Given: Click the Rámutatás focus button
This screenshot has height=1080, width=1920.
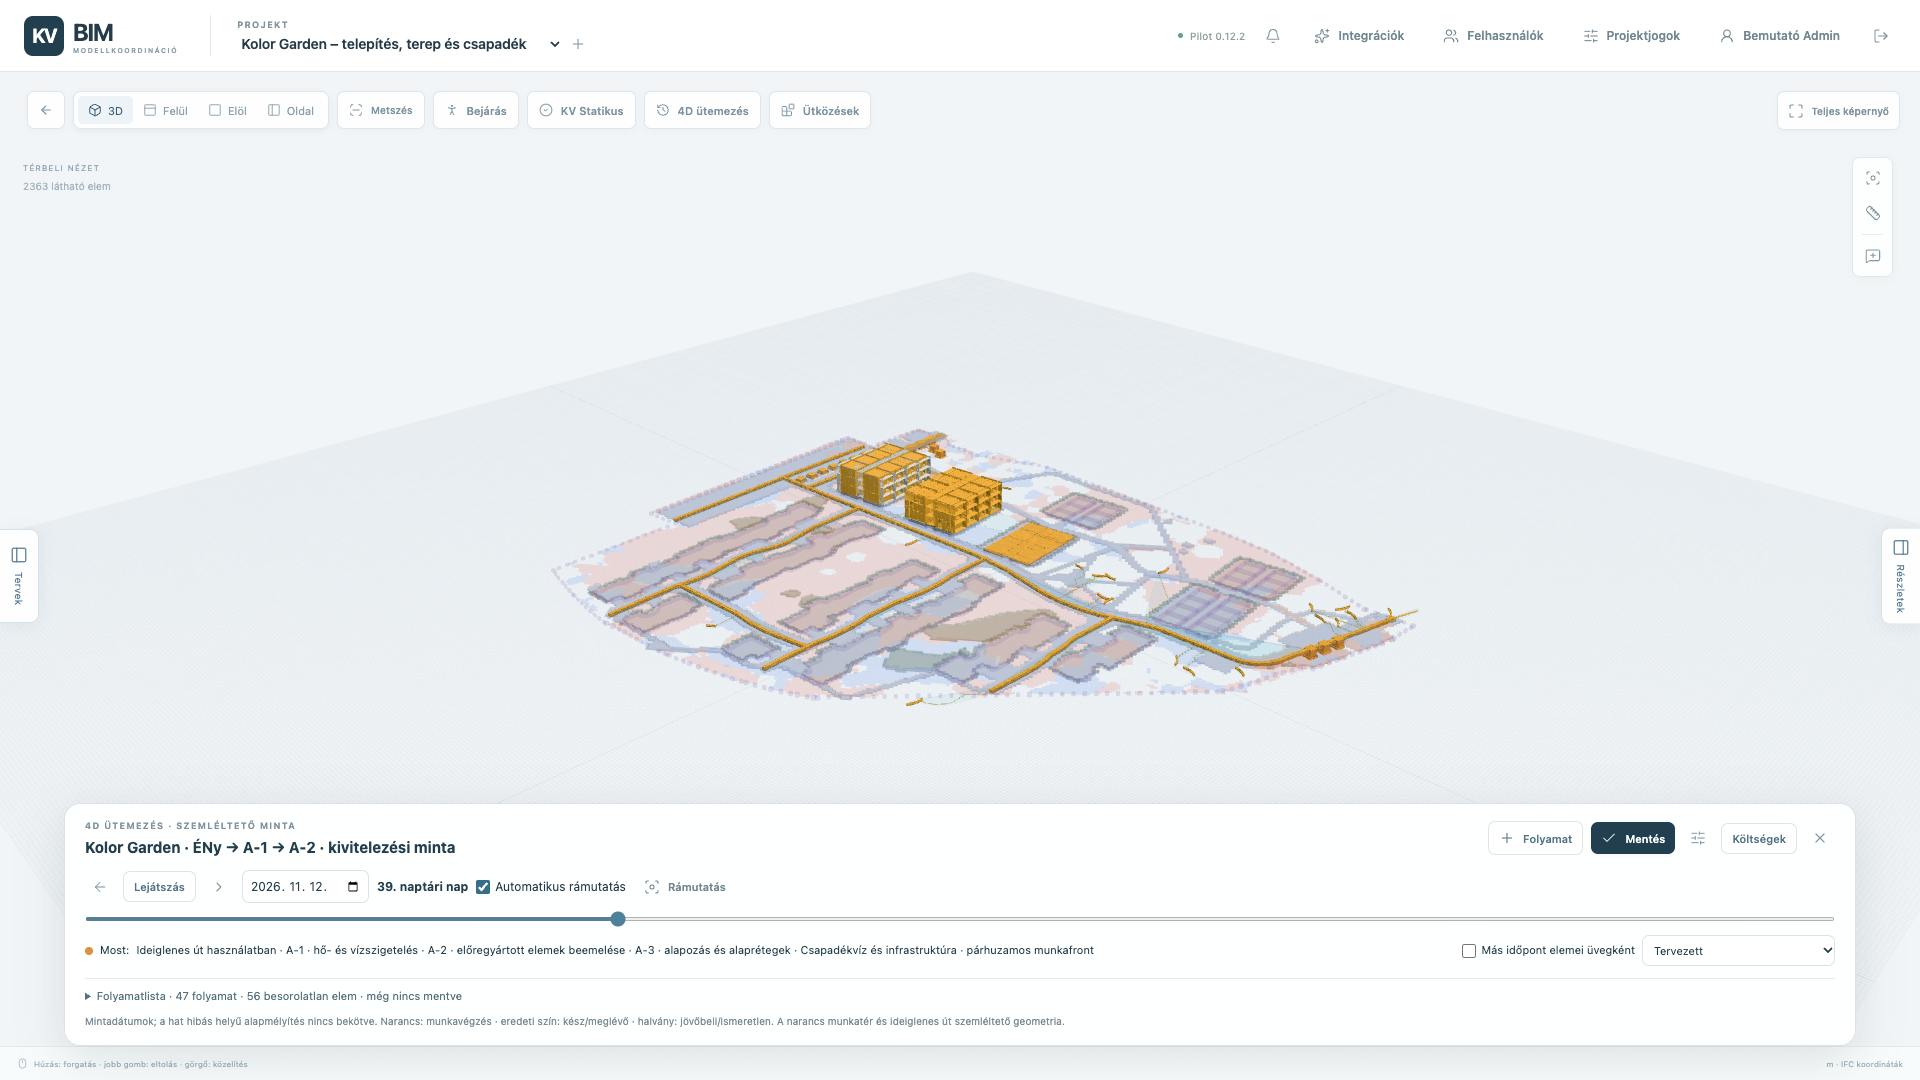Looking at the screenshot, I should [x=685, y=887].
